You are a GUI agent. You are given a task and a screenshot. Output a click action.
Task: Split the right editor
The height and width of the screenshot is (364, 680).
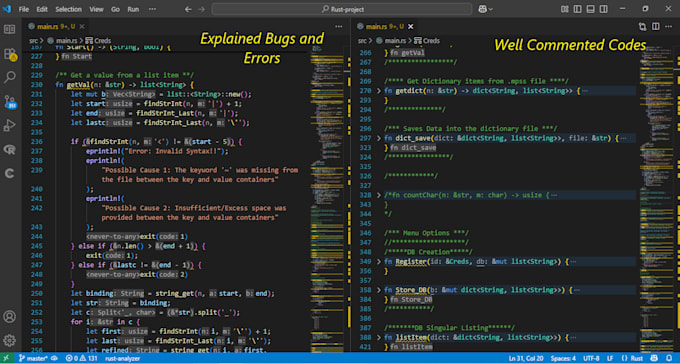point(656,27)
